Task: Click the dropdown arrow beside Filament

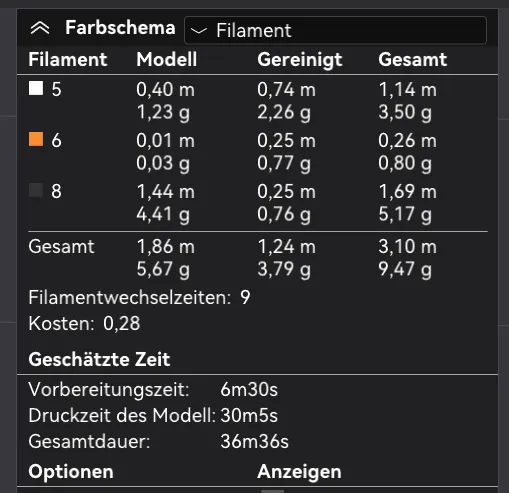Action: pyautogui.click(x=199, y=31)
